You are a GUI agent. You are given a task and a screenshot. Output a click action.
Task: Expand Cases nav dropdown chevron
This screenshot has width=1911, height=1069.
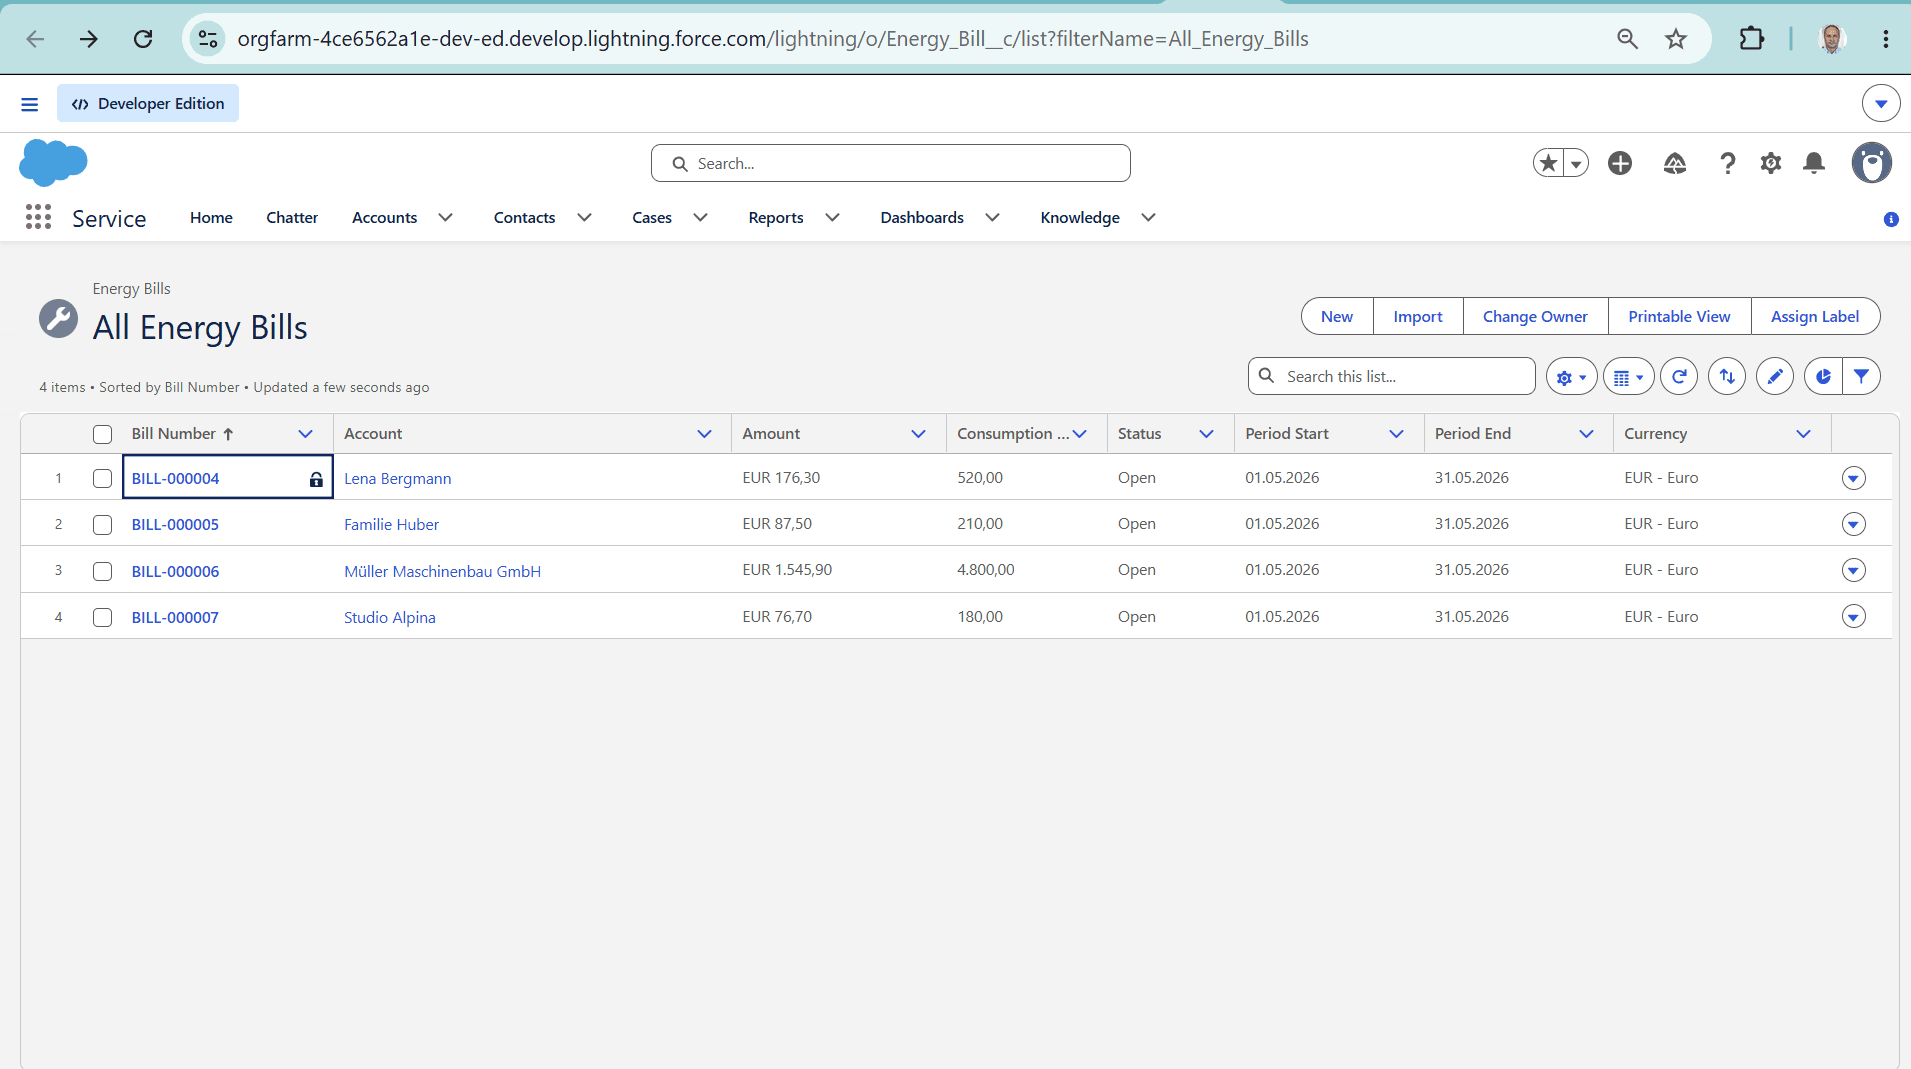701,218
